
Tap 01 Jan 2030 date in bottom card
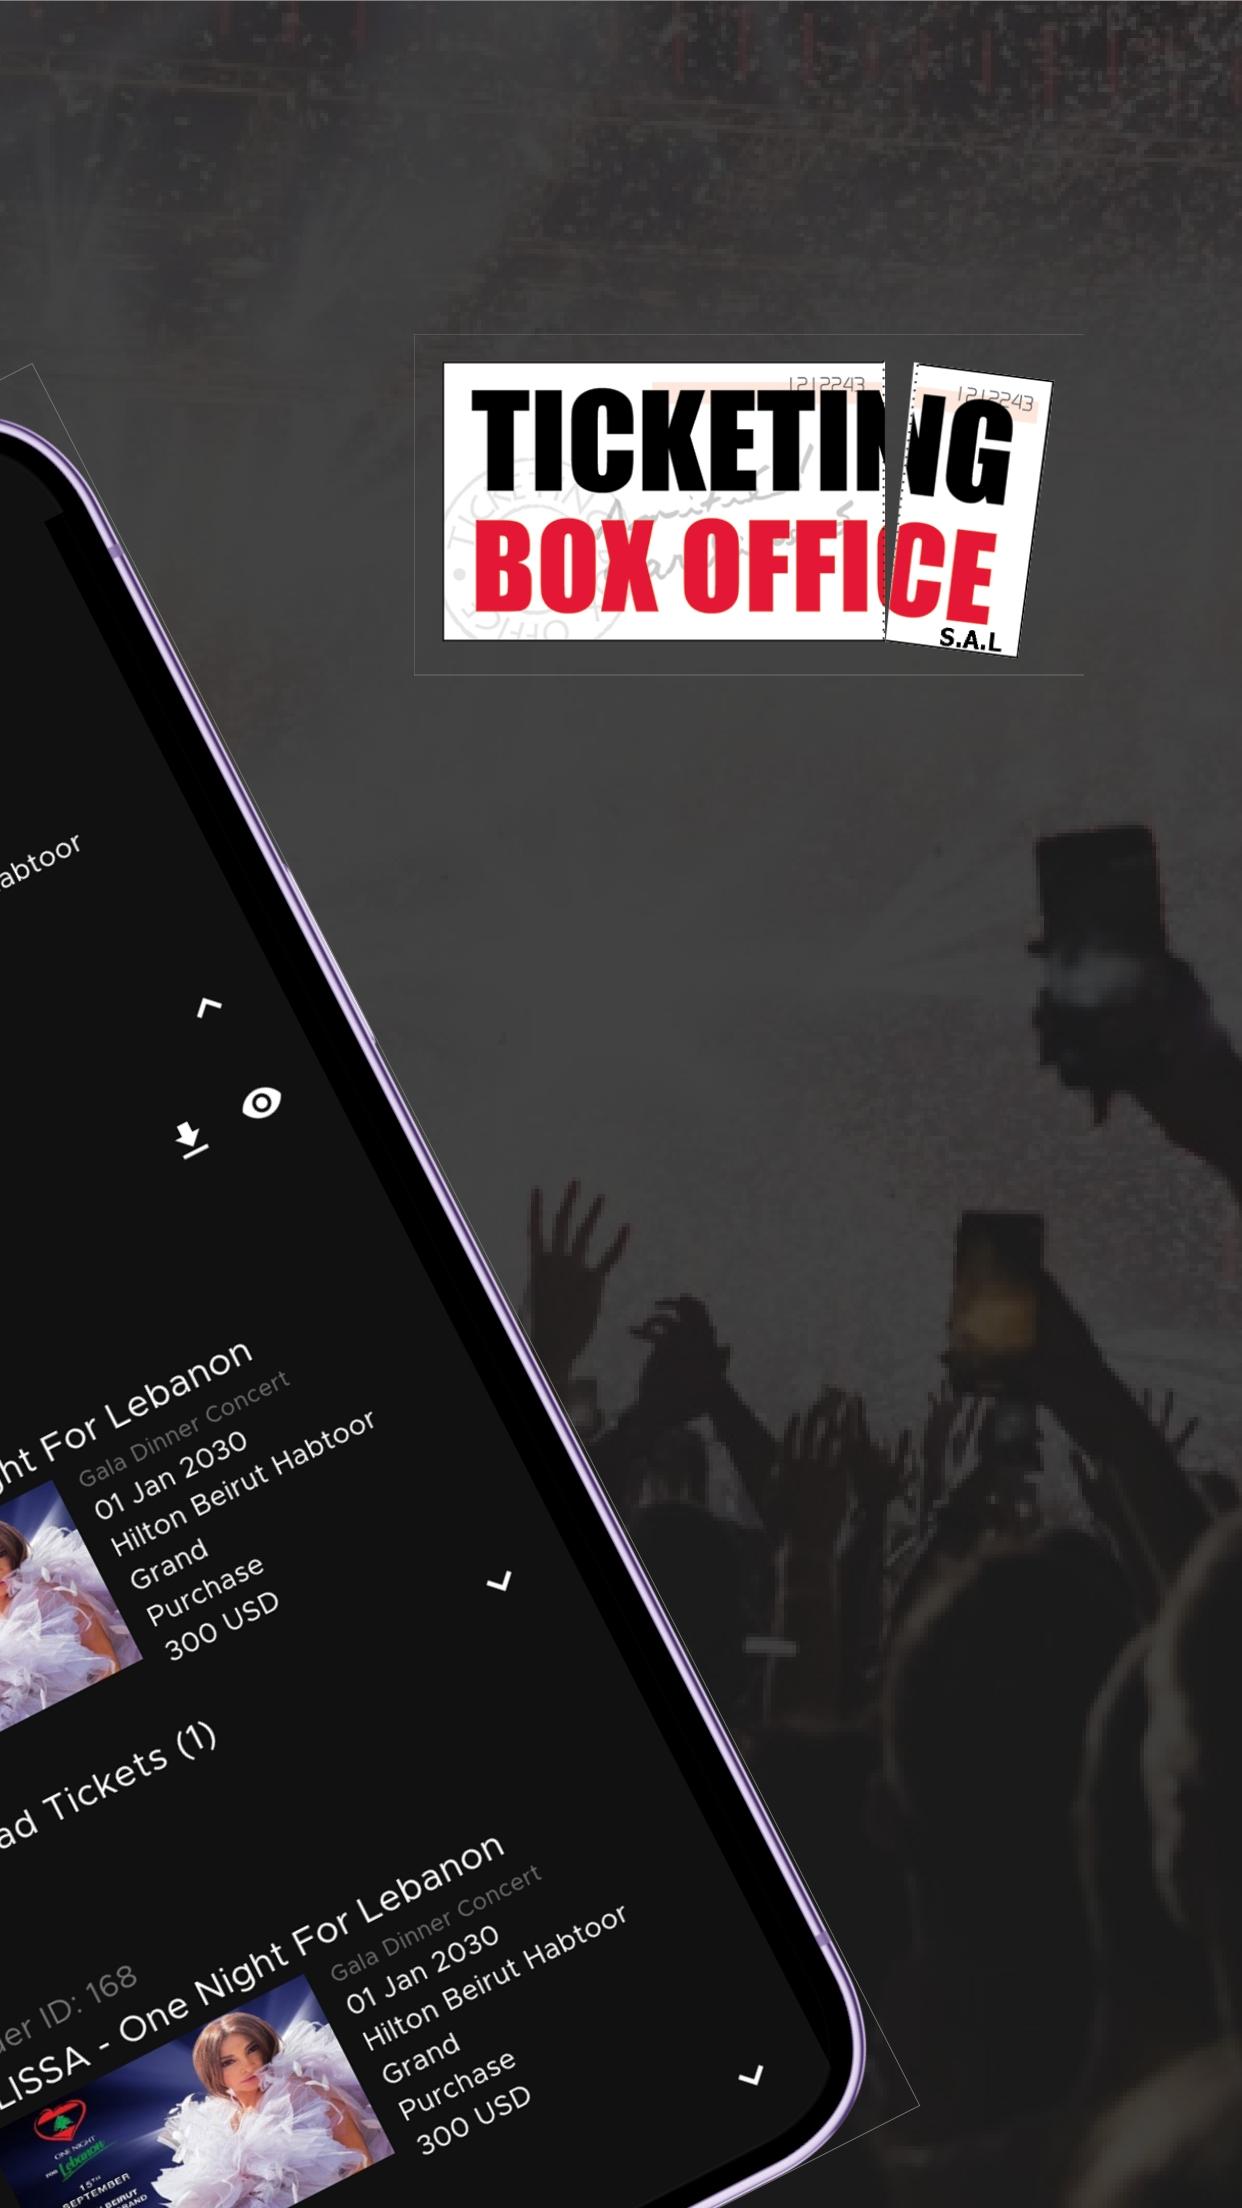point(422,1970)
